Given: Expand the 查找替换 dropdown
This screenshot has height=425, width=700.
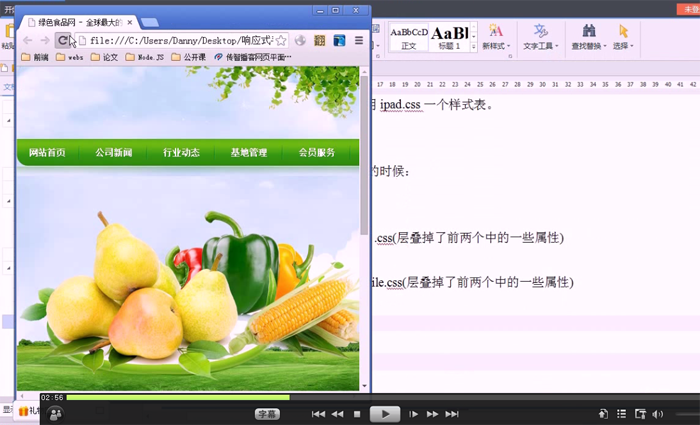Looking at the screenshot, I should click(588, 46).
